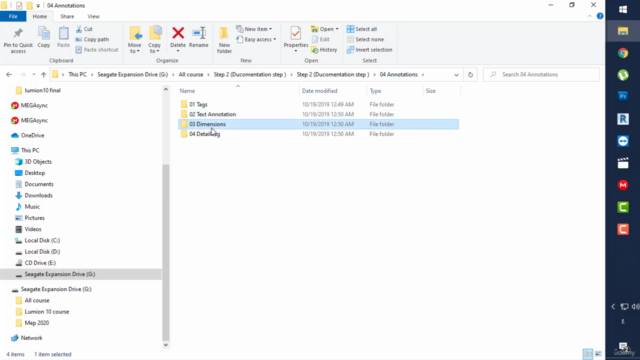
Task: Open Photoshop from the taskbar
Action: point(623,96)
